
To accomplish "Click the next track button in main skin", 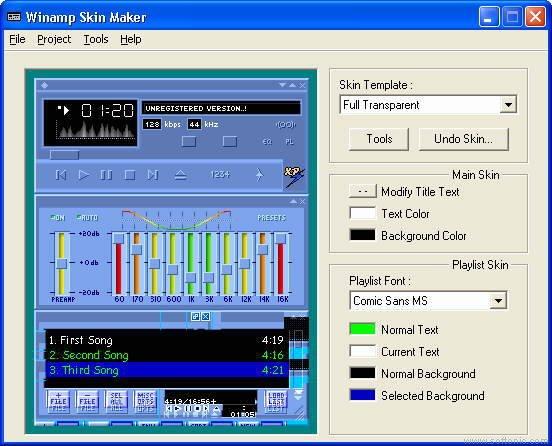I will (x=153, y=175).
